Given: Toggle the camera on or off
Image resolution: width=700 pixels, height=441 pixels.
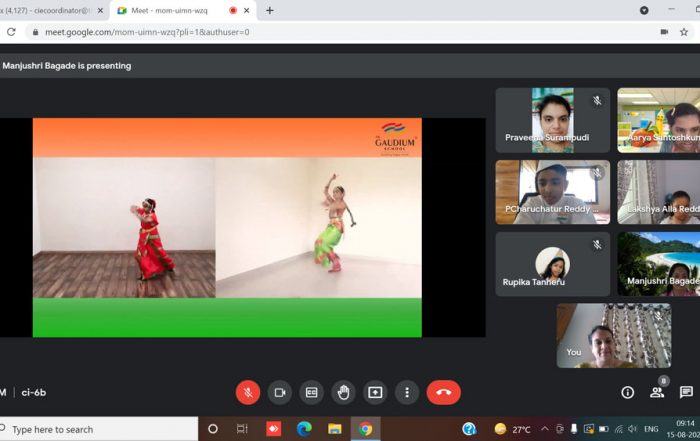Looking at the screenshot, I should (280, 392).
